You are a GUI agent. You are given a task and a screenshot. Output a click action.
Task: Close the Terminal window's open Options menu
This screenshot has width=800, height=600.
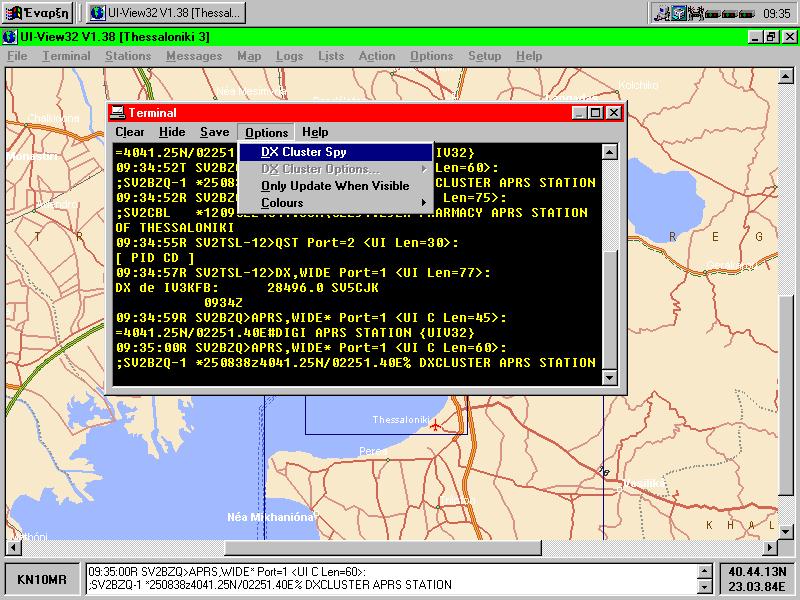tap(266, 133)
